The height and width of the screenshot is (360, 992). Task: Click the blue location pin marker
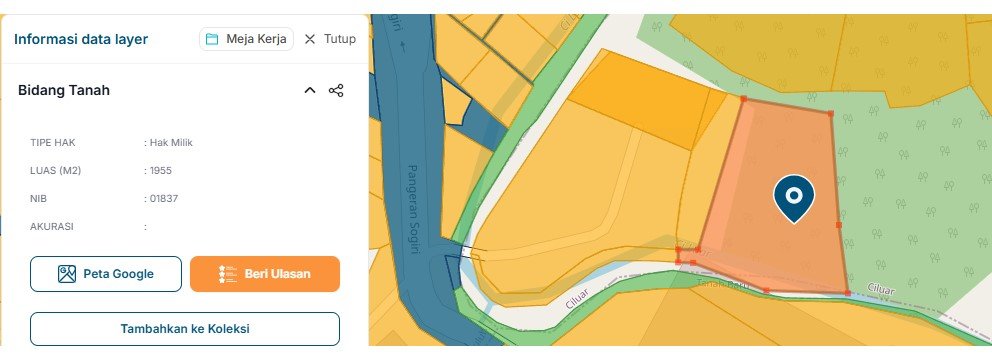point(794,198)
